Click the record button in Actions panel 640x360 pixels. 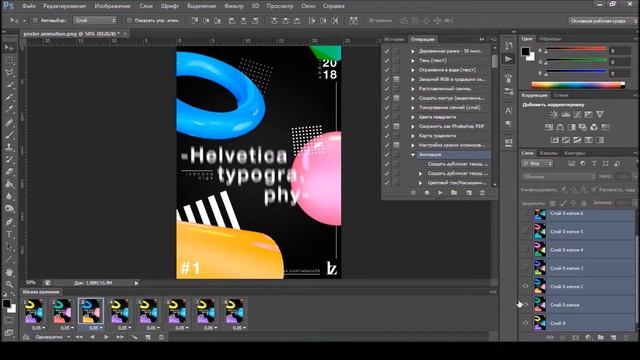click(x=427, y=193)
